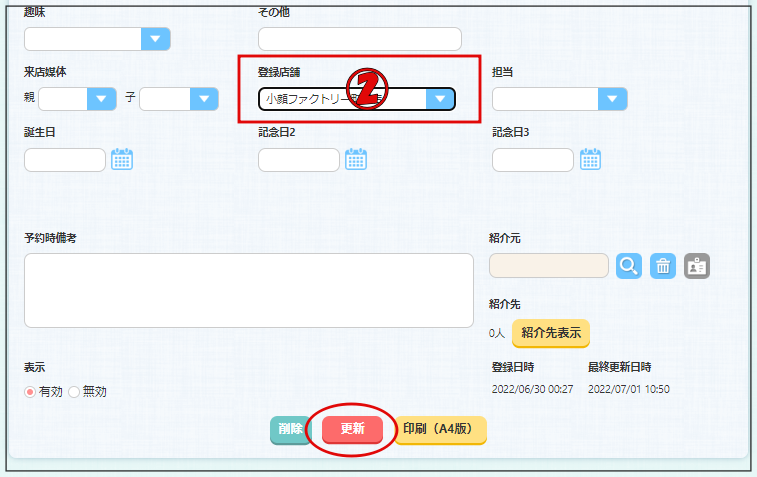Expand the 趣味 dropdown
This screenshot has width=757, height=477.
[x=155, y=39]
